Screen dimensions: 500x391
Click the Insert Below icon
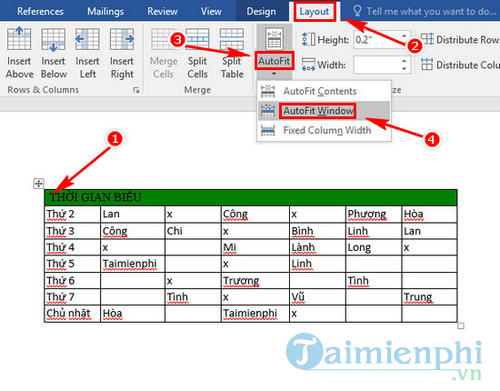pos(53,39)
